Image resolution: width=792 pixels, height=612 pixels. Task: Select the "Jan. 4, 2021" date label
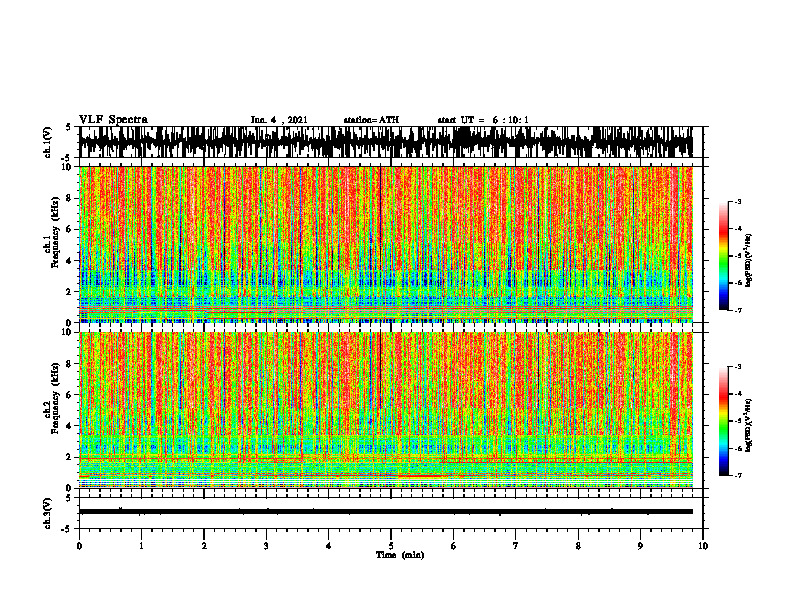click(279, 120)
